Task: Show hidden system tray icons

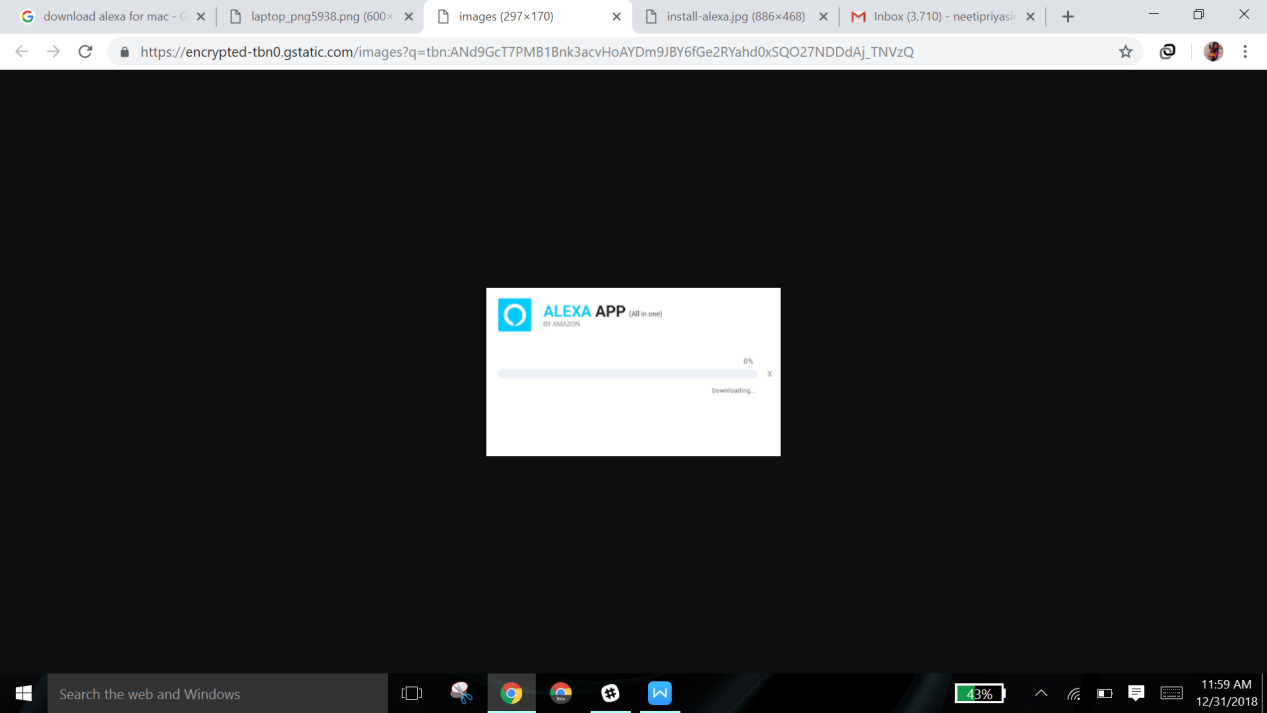Action: coord(1041,693)
